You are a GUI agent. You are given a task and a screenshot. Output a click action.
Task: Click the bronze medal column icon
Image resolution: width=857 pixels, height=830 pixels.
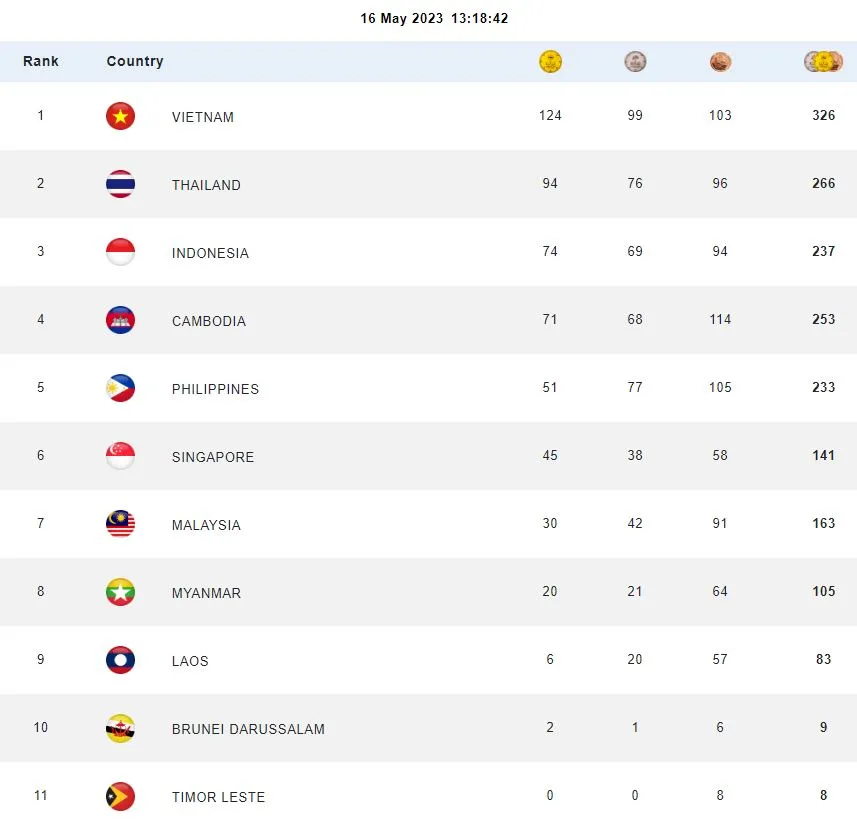720,62
